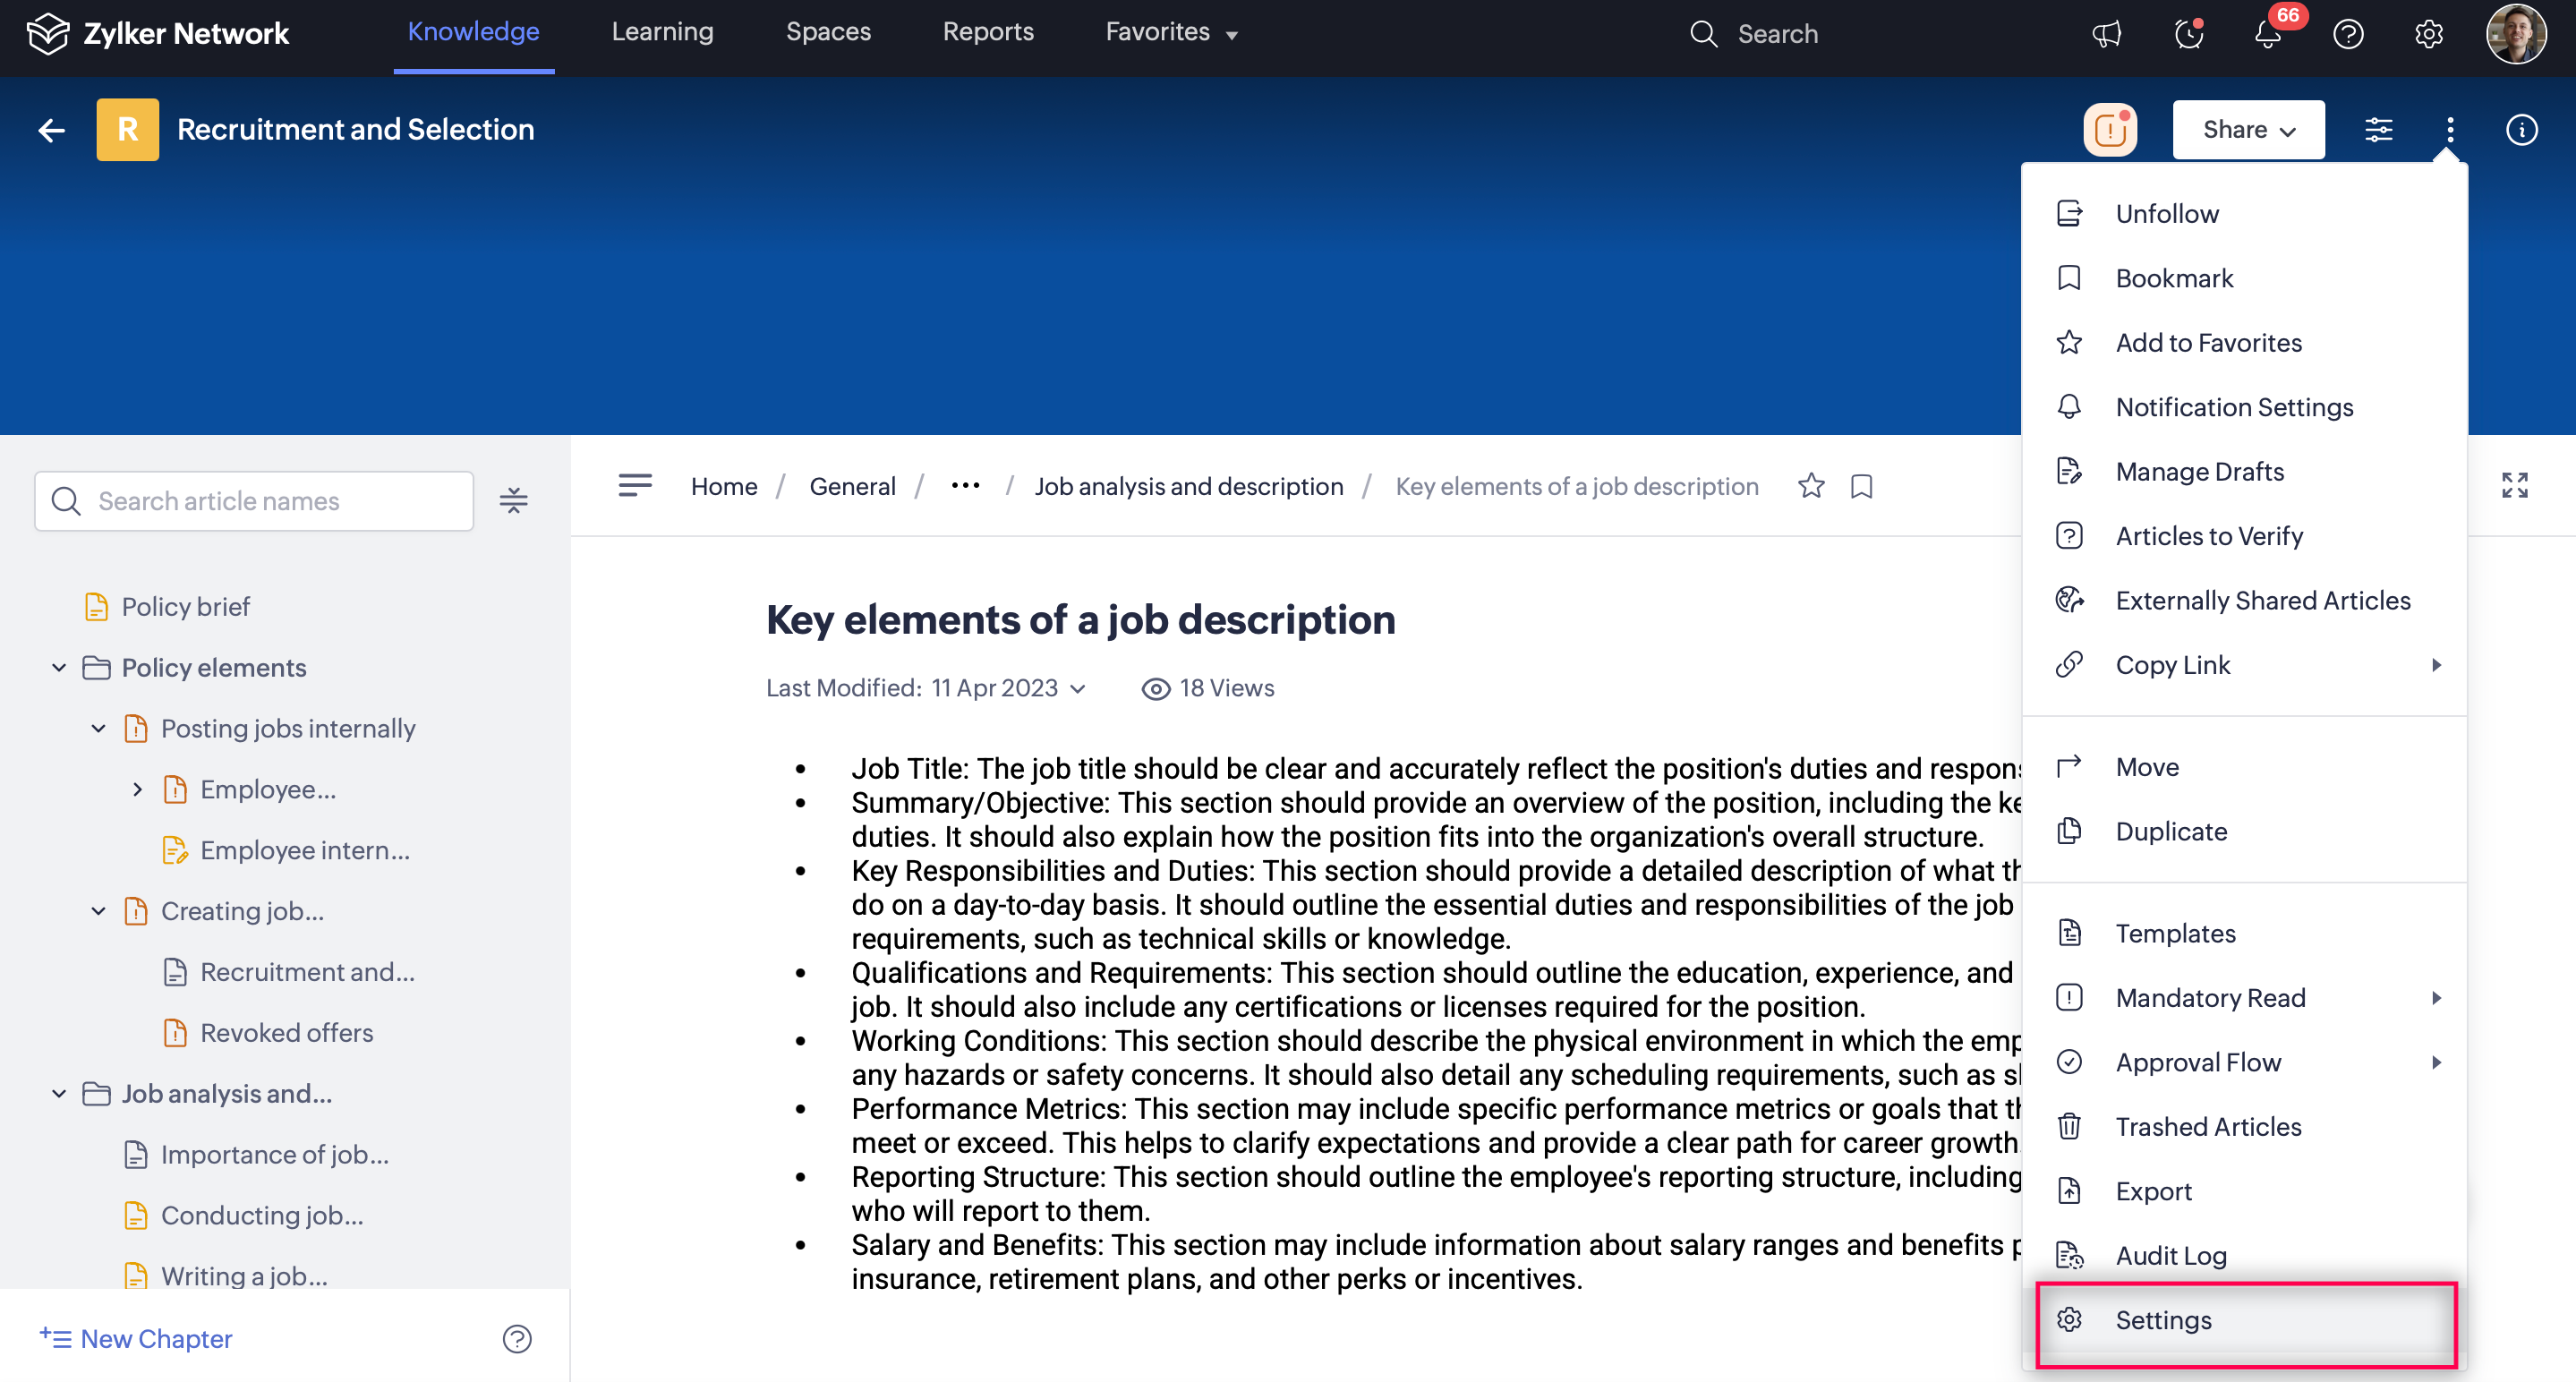This screenshot has width=2576, height=1382.
Task: Switch to the Learning tab
Action: pos(662,32)
